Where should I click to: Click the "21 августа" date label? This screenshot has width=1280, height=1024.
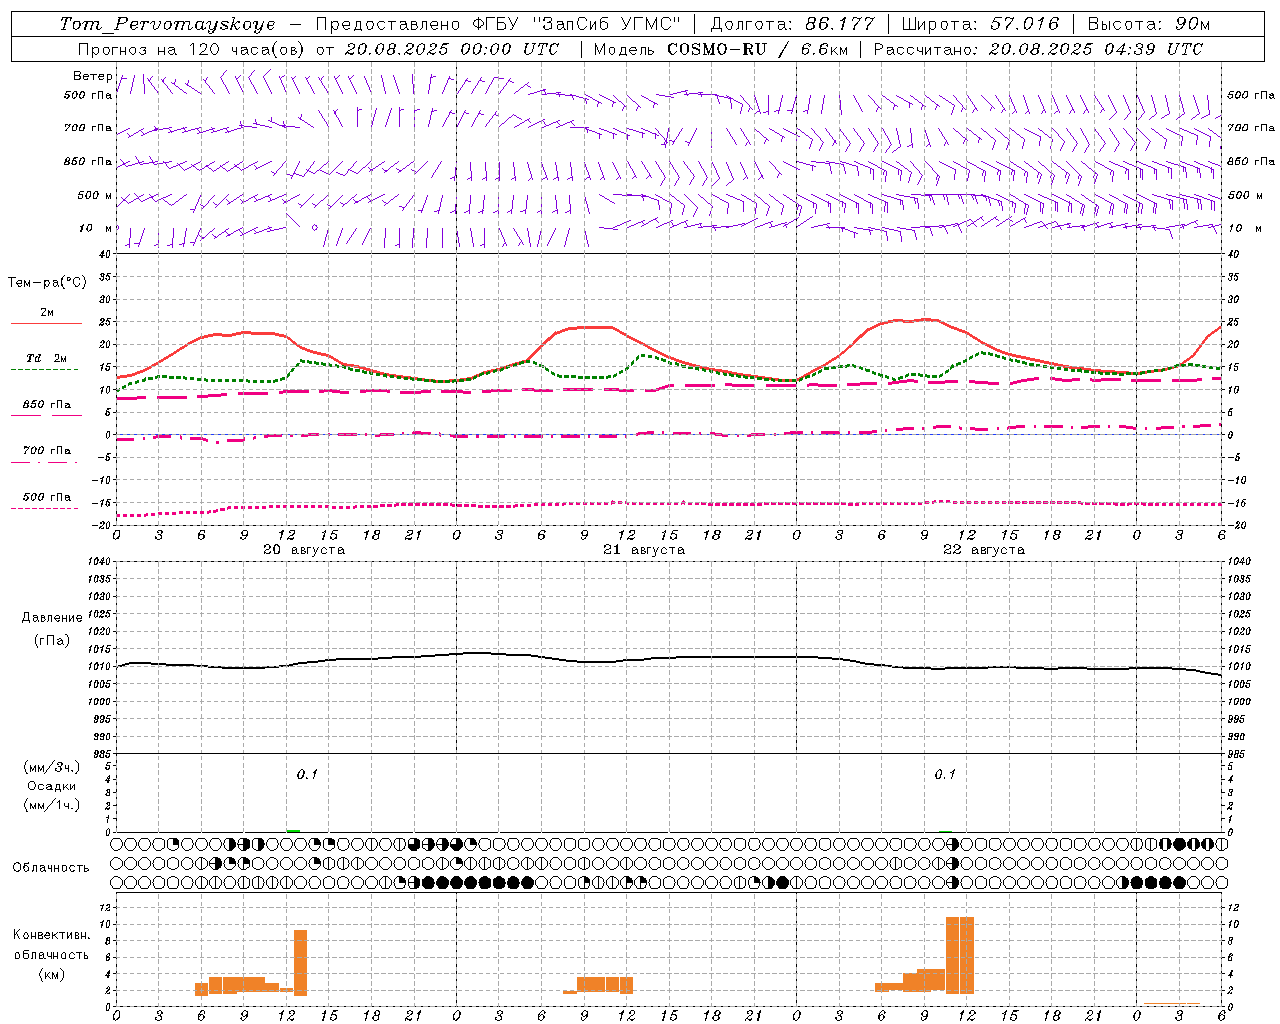[644, 550]
